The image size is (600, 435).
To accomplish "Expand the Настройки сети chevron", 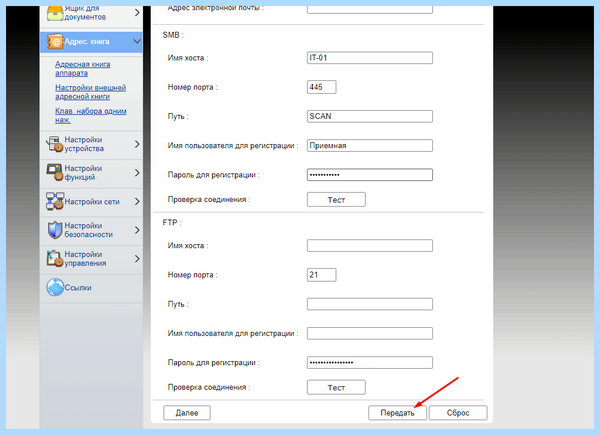I will (137, 202).
